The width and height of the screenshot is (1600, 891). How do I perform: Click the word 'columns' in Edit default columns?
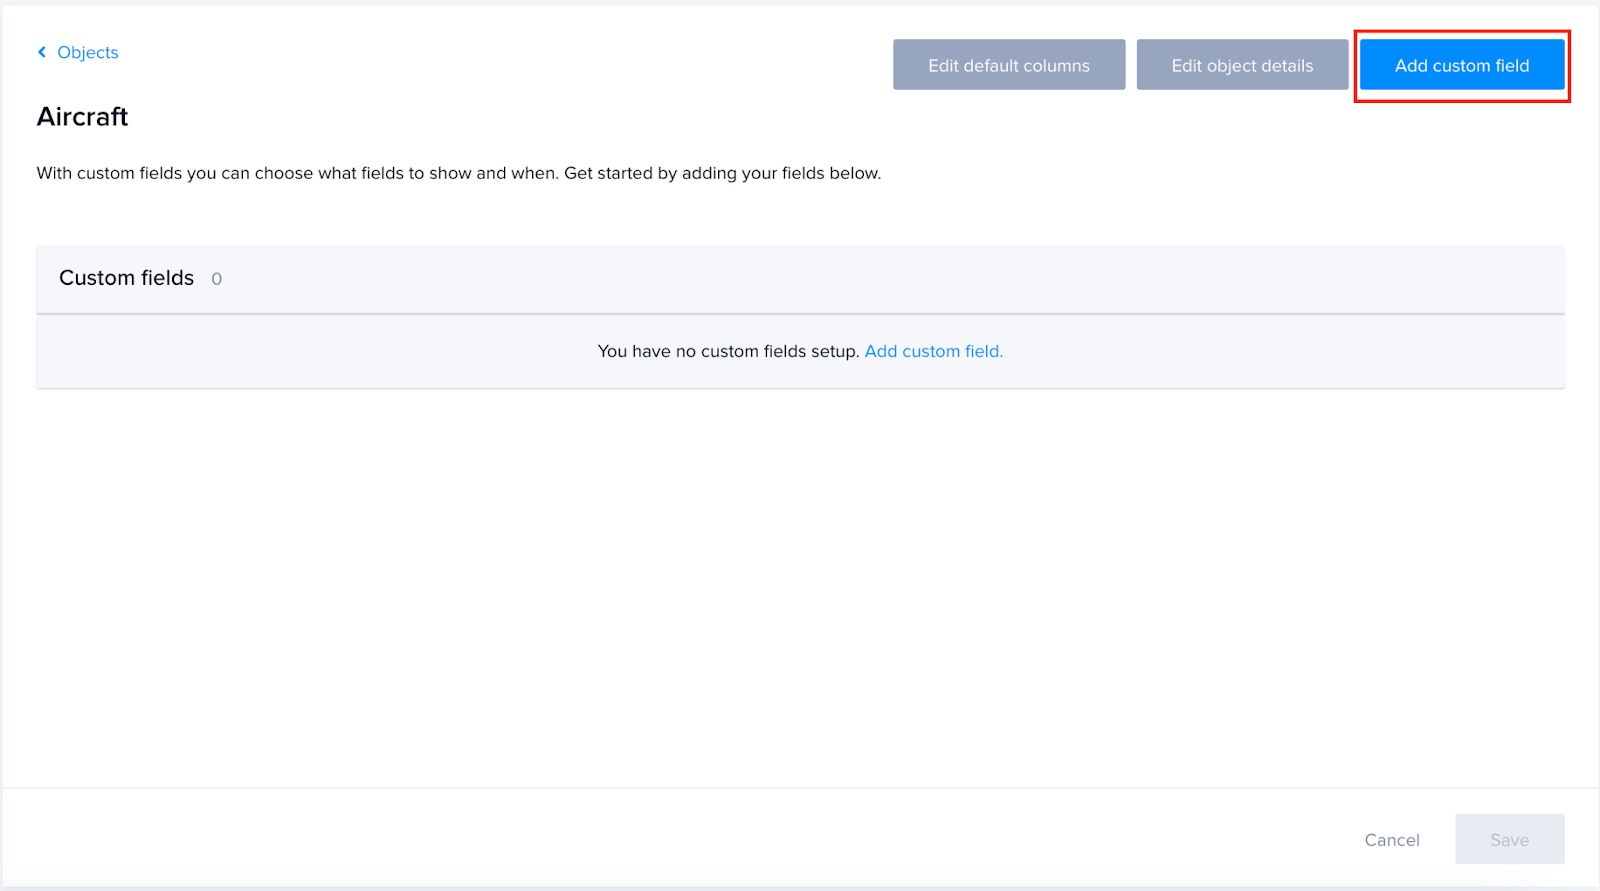(x=1057, y=66)
